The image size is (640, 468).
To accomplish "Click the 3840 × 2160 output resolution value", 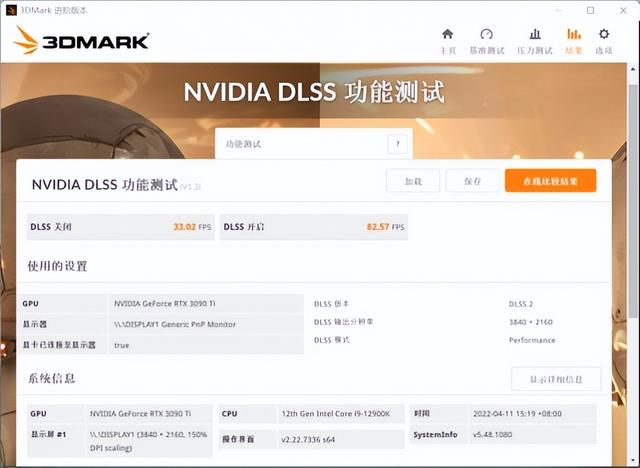I will tap(531, 322).
